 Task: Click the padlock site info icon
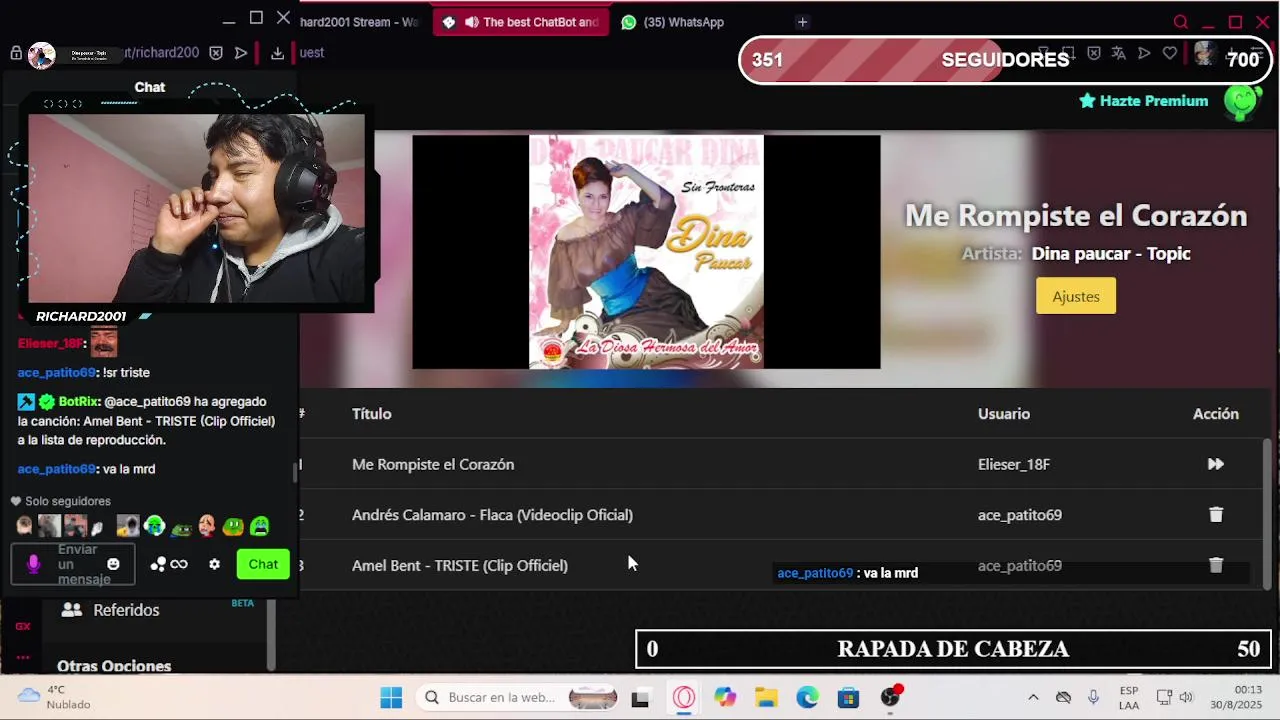(x=16, y=53)
